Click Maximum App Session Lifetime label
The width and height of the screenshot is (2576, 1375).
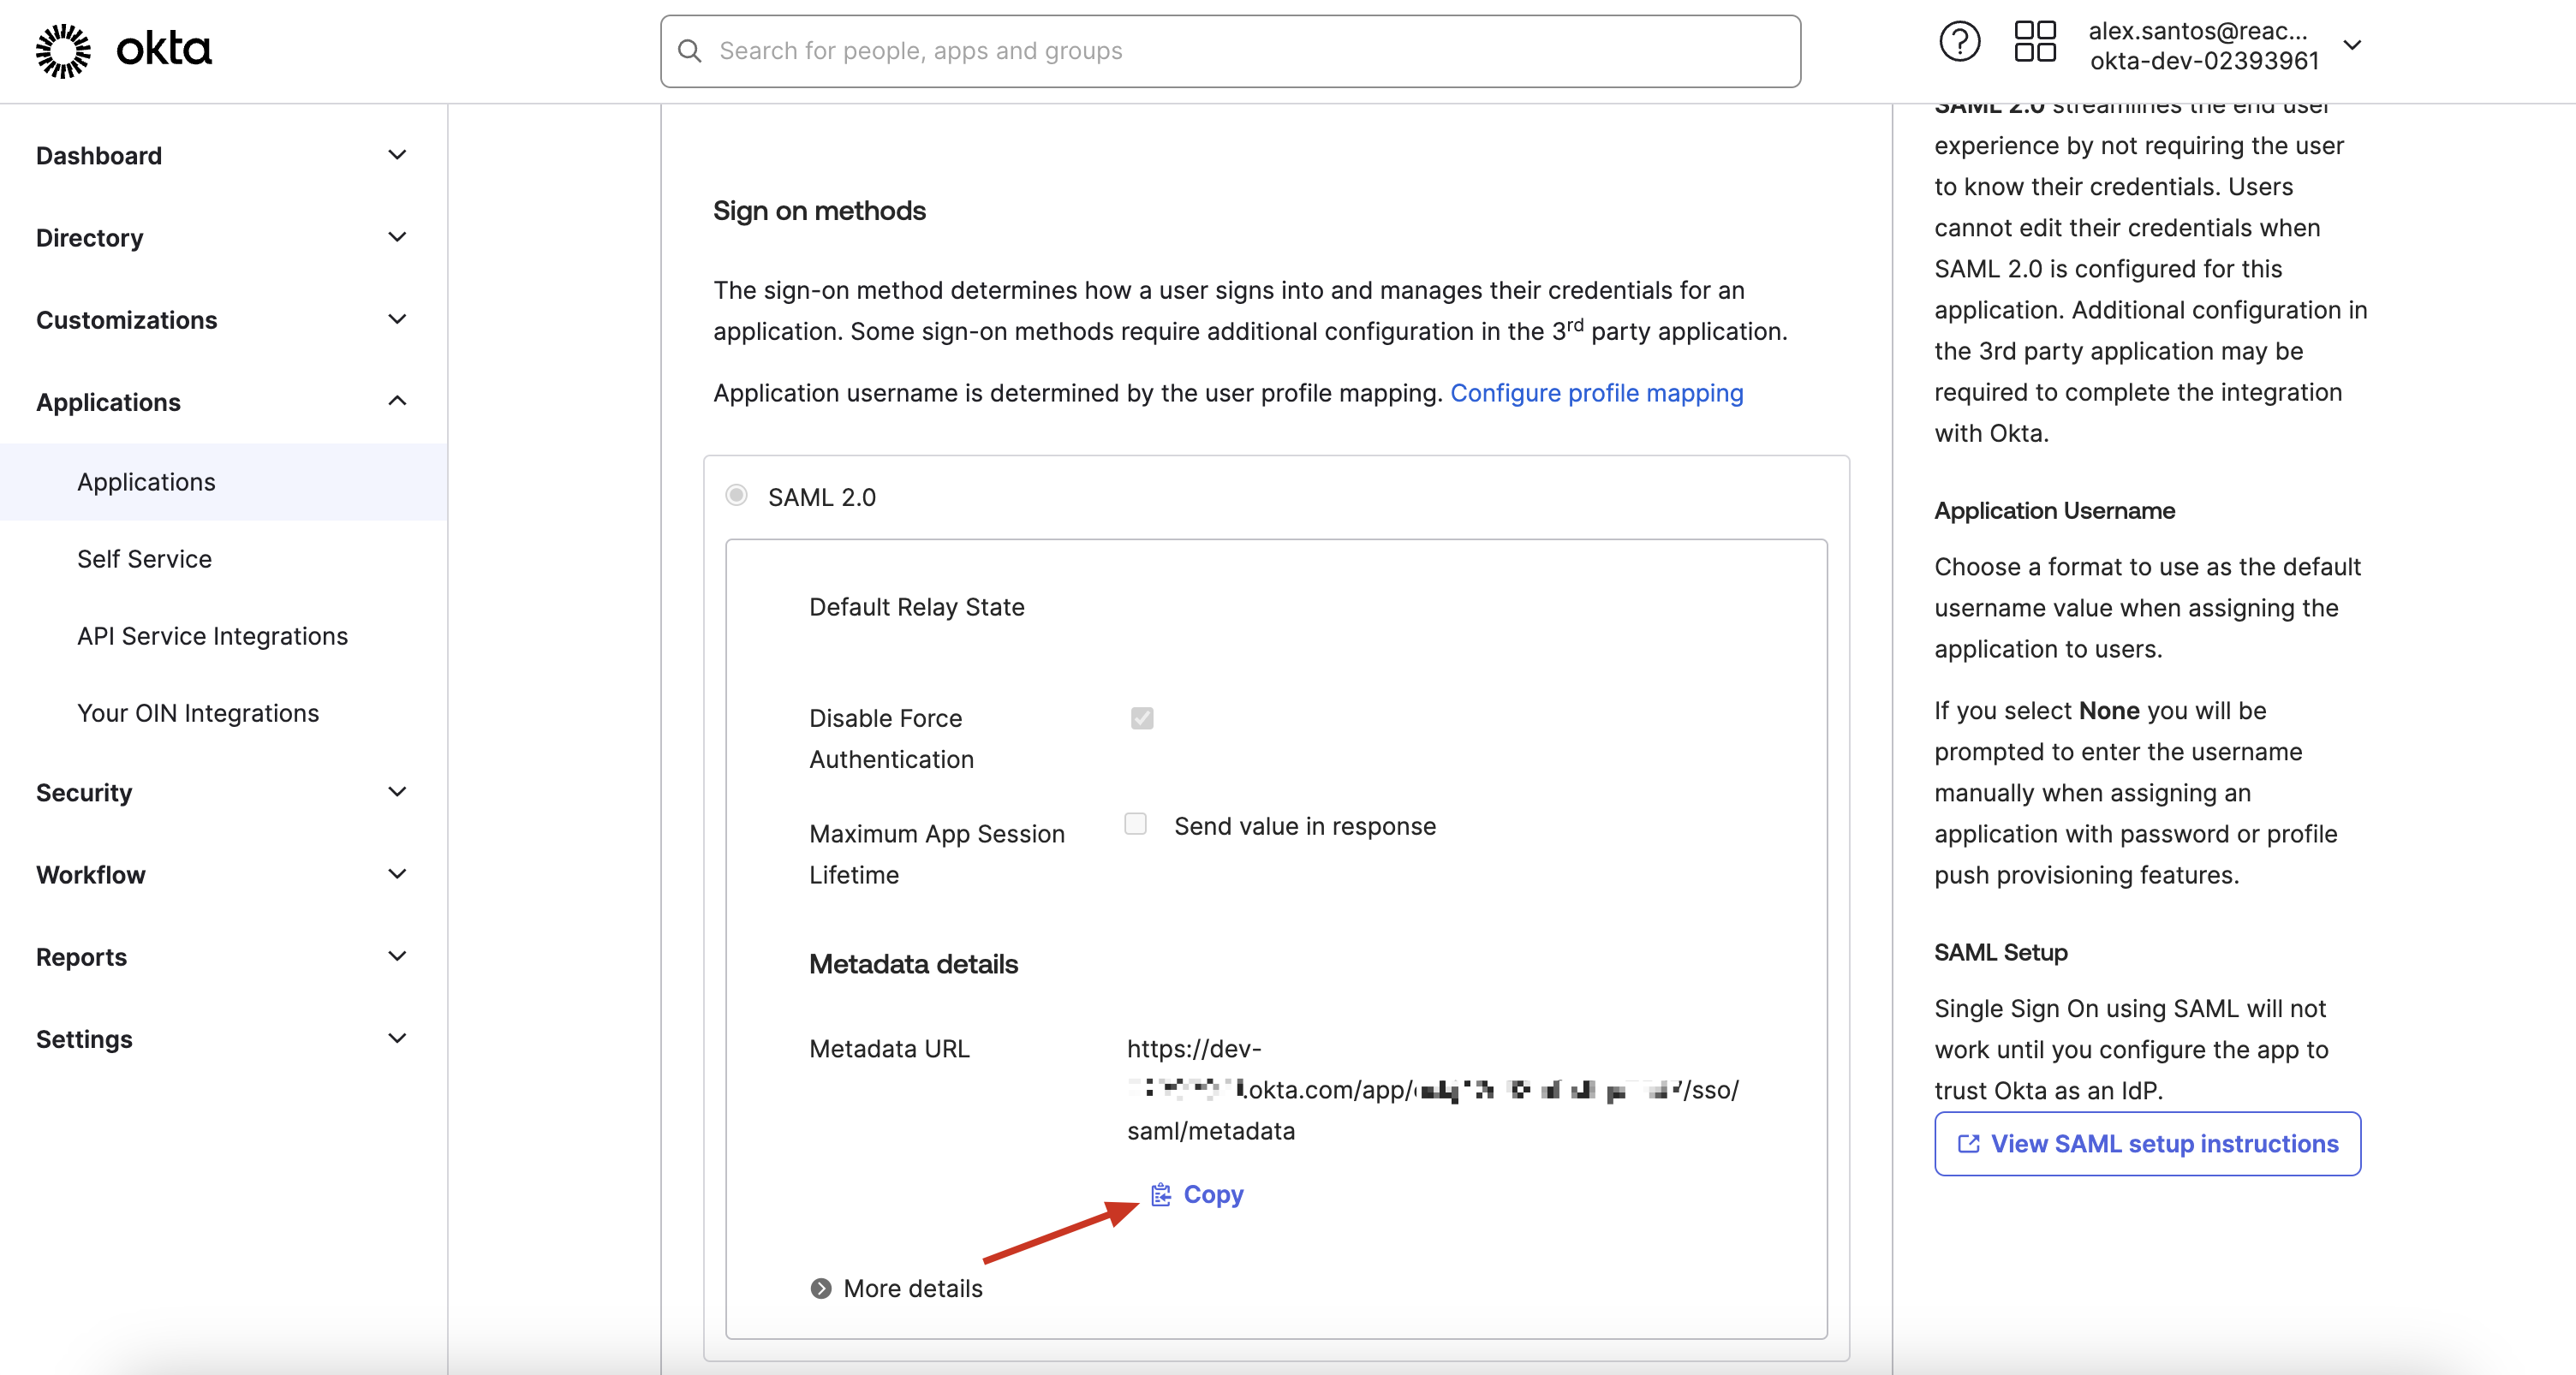point(937,854)
